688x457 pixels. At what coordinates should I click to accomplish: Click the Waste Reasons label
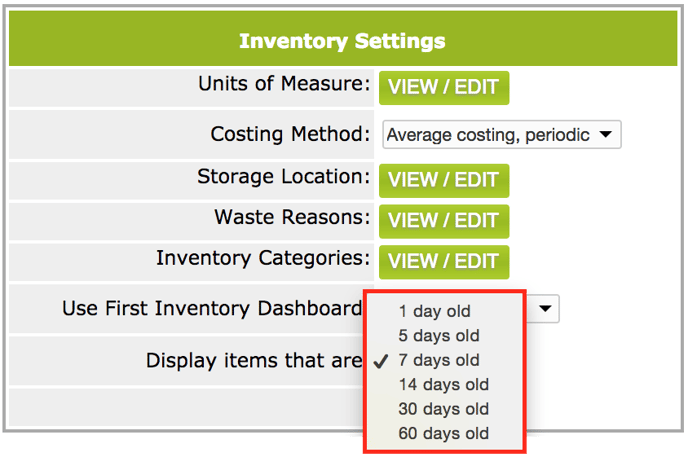pos(292,218)
